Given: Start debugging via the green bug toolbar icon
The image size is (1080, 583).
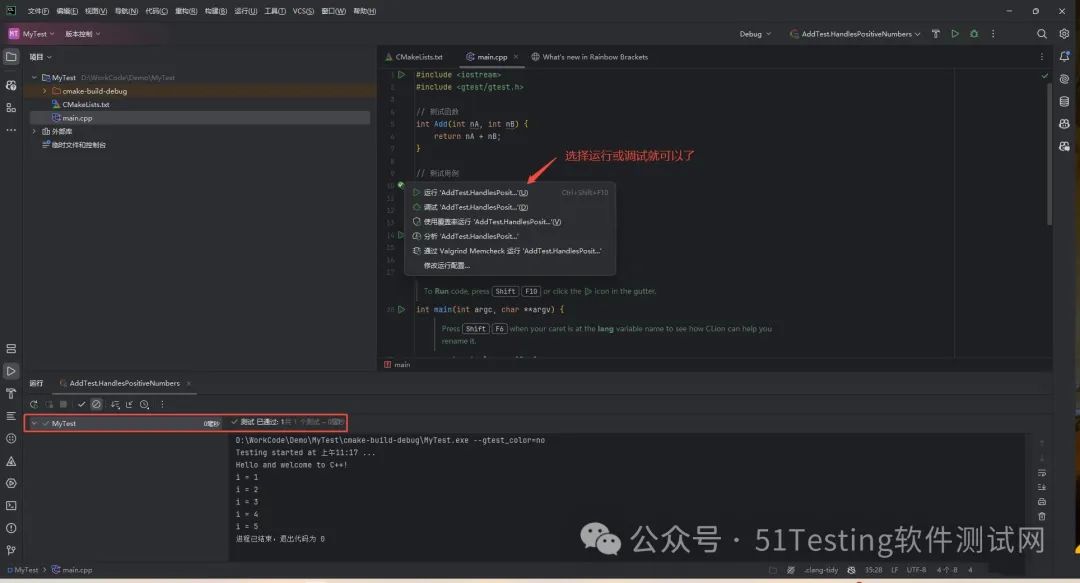Looking at the screenshot, I should (974, 33).
